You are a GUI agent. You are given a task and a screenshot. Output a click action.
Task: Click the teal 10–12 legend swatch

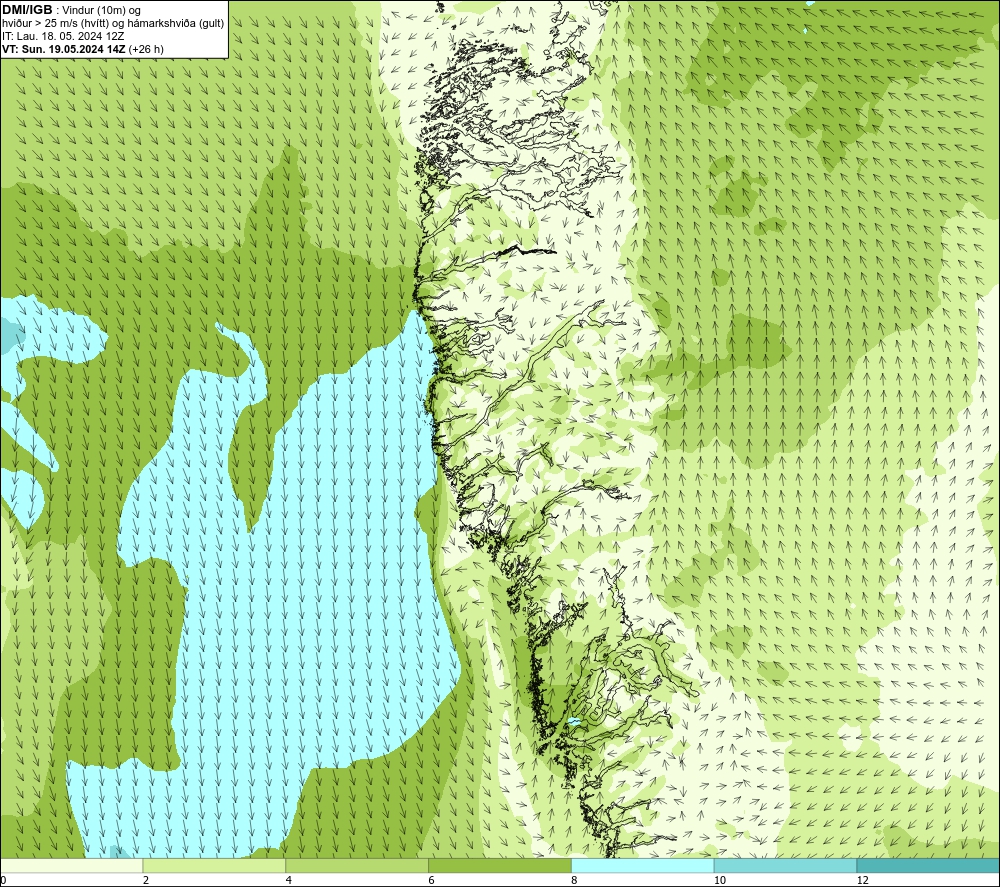[786, 866]
